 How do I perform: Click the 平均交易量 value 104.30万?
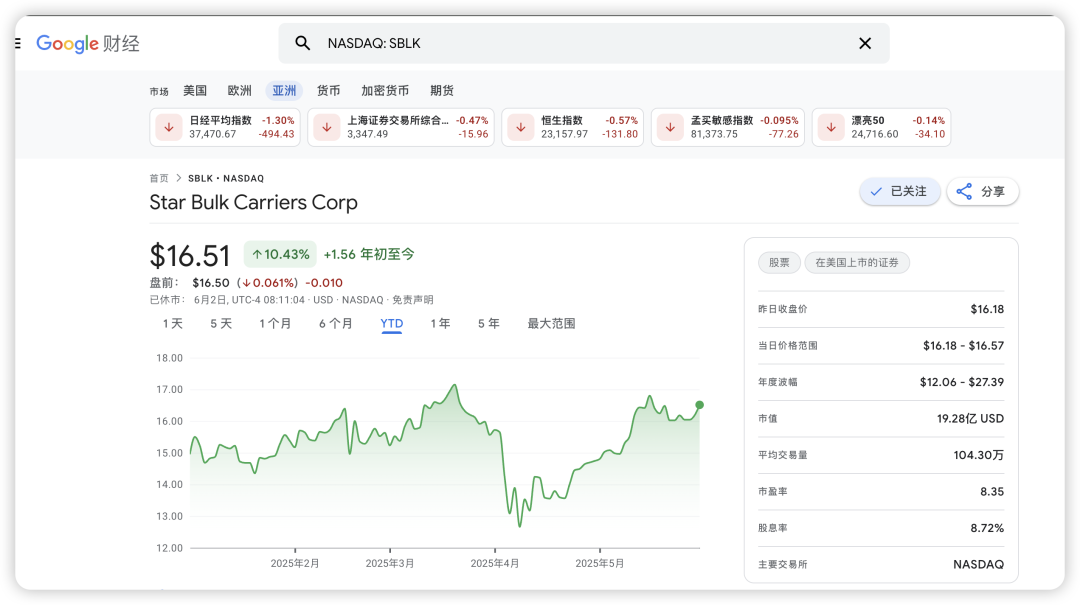[x=978, y=455]
